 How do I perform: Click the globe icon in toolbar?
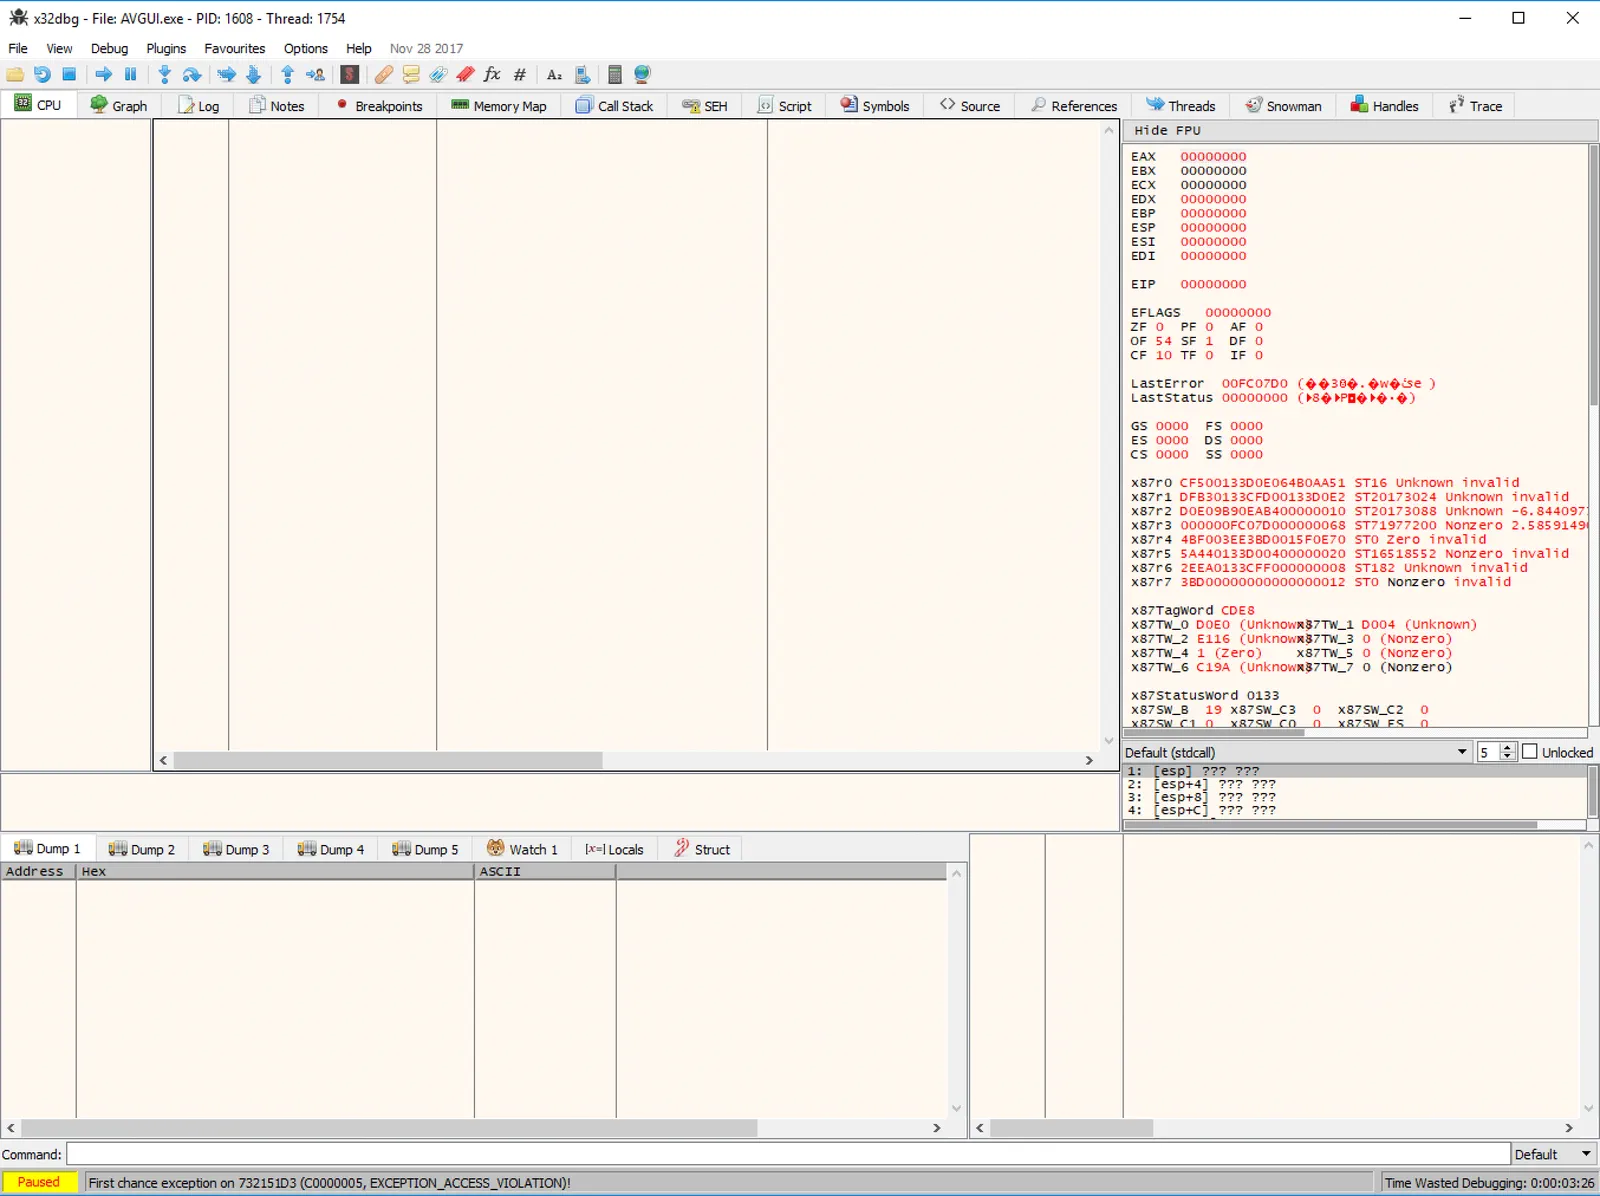tap(642, 74)
